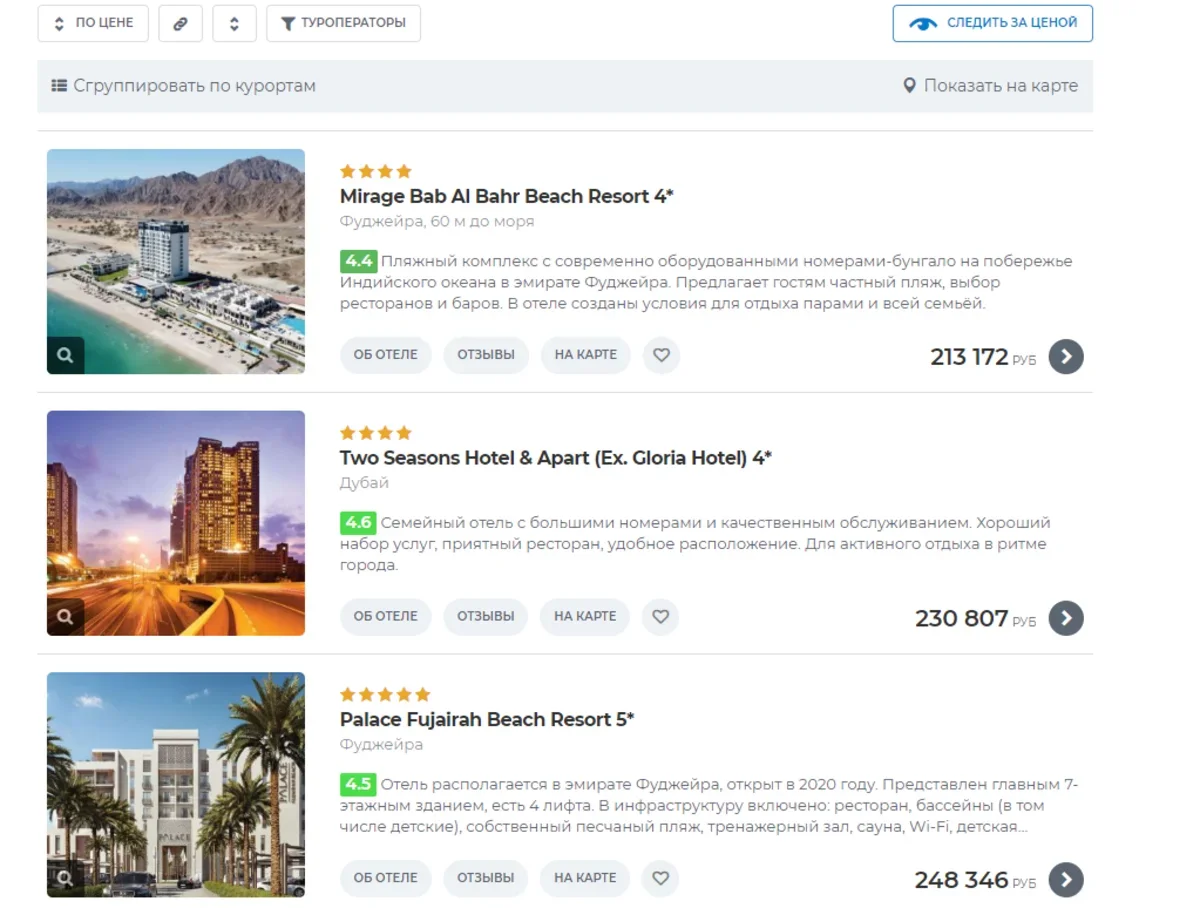Zoom Mirage Bab Al Bahr photo magnifier
This screenshot has height=908, width=1200.
pos(65,355)
